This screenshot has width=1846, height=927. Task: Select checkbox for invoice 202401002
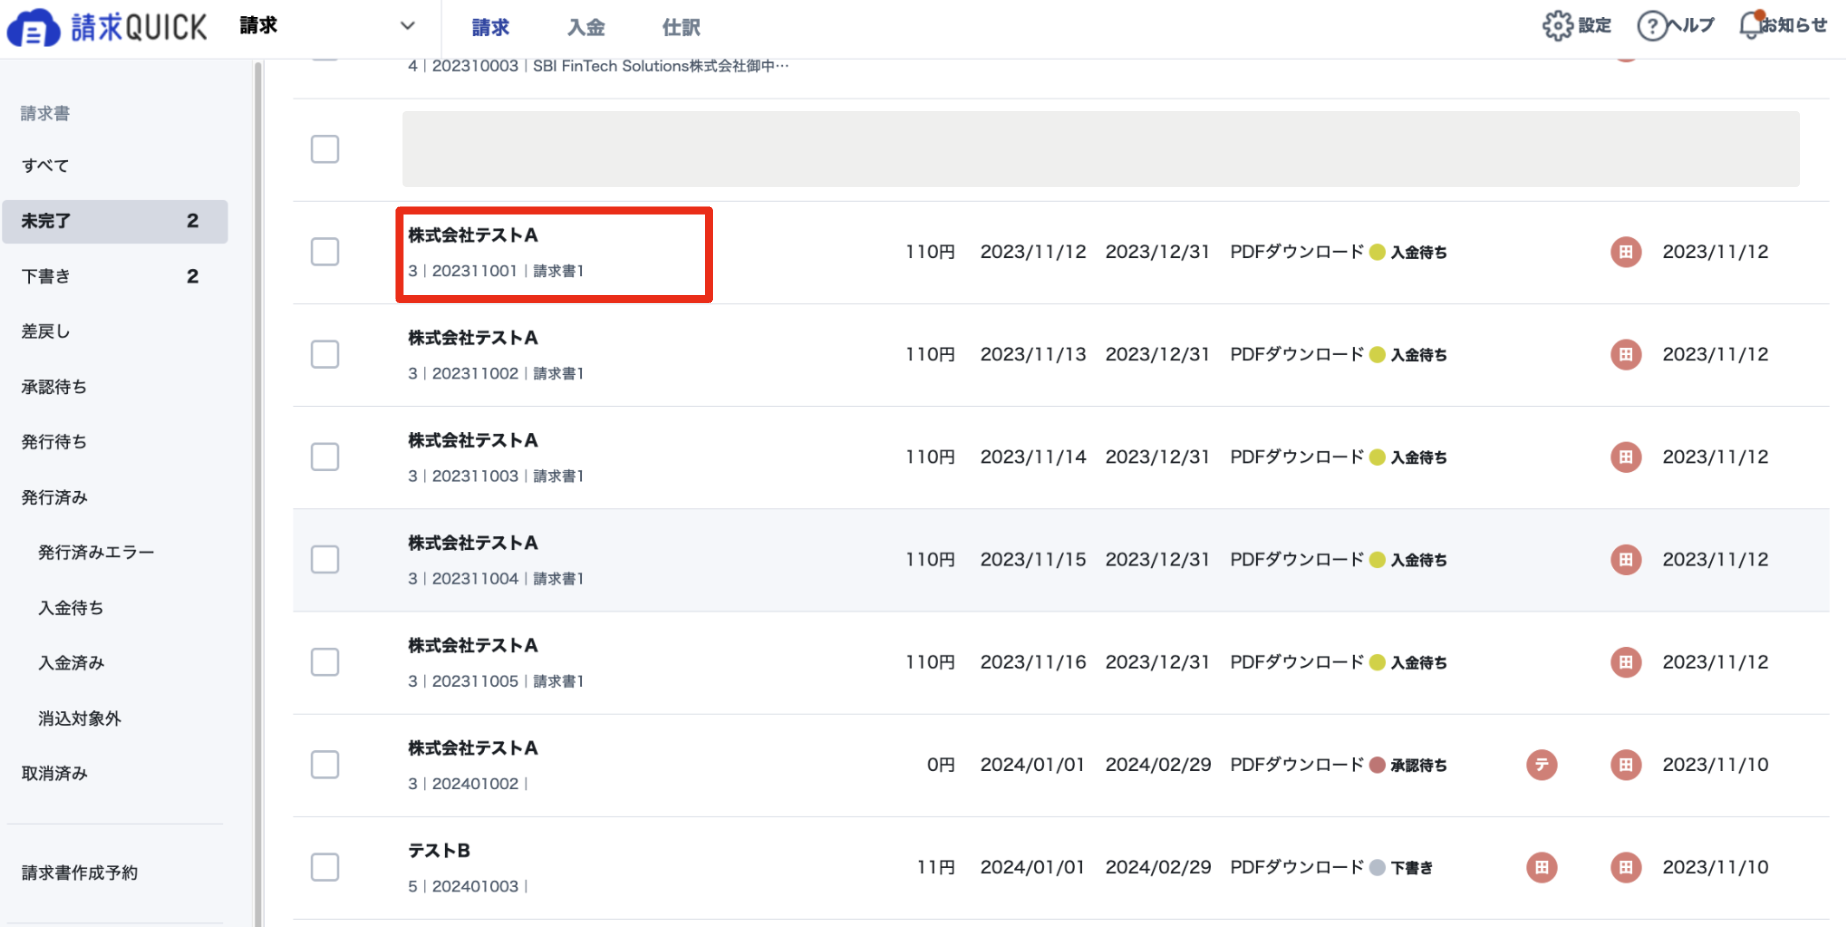pyautogui.click(x=325, y=765)
